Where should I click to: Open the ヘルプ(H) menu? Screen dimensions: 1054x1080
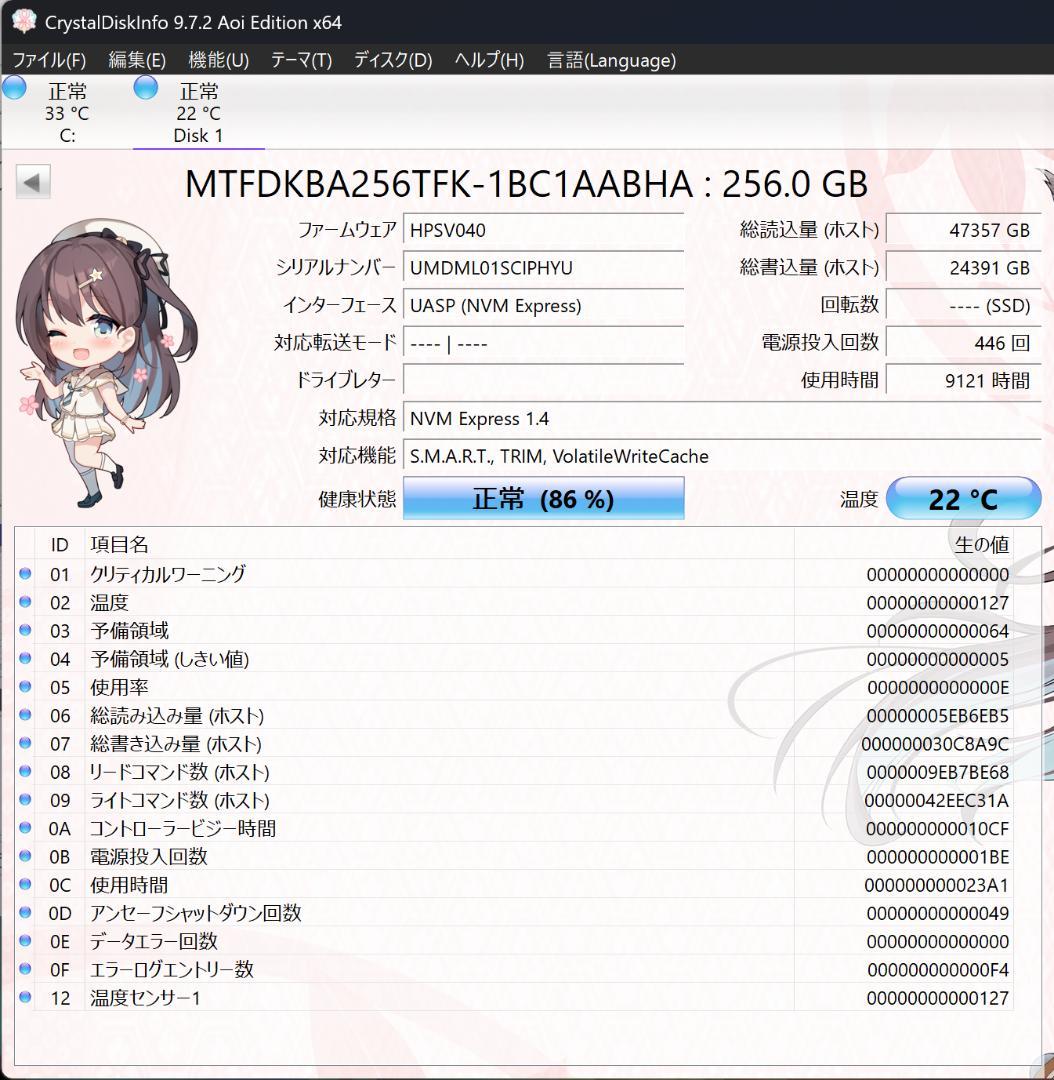pos(489,61)
